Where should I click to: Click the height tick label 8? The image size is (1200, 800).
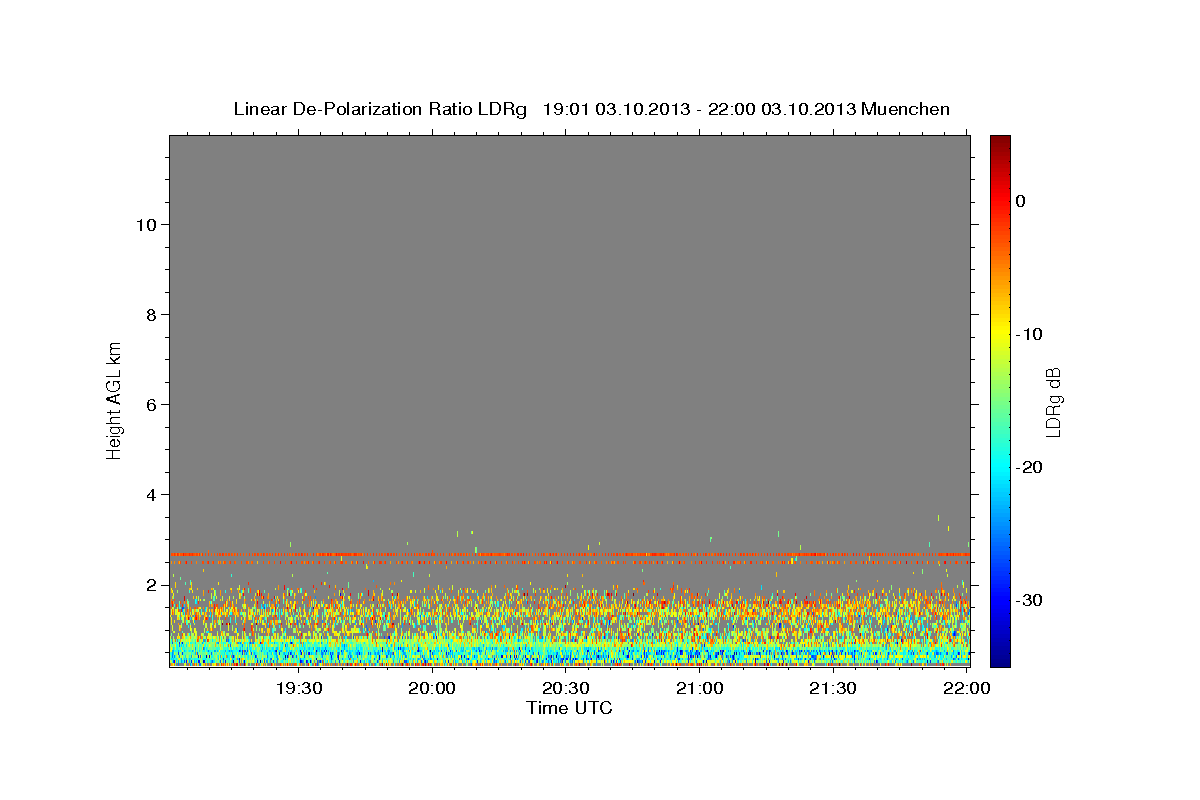pyautogui.click(x=151, y=315)
